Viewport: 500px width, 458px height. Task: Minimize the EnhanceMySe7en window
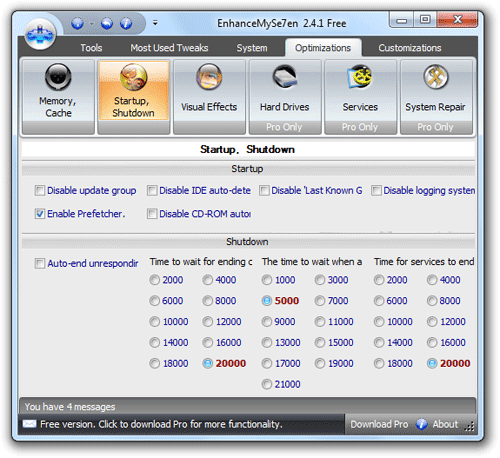(401, 20)
